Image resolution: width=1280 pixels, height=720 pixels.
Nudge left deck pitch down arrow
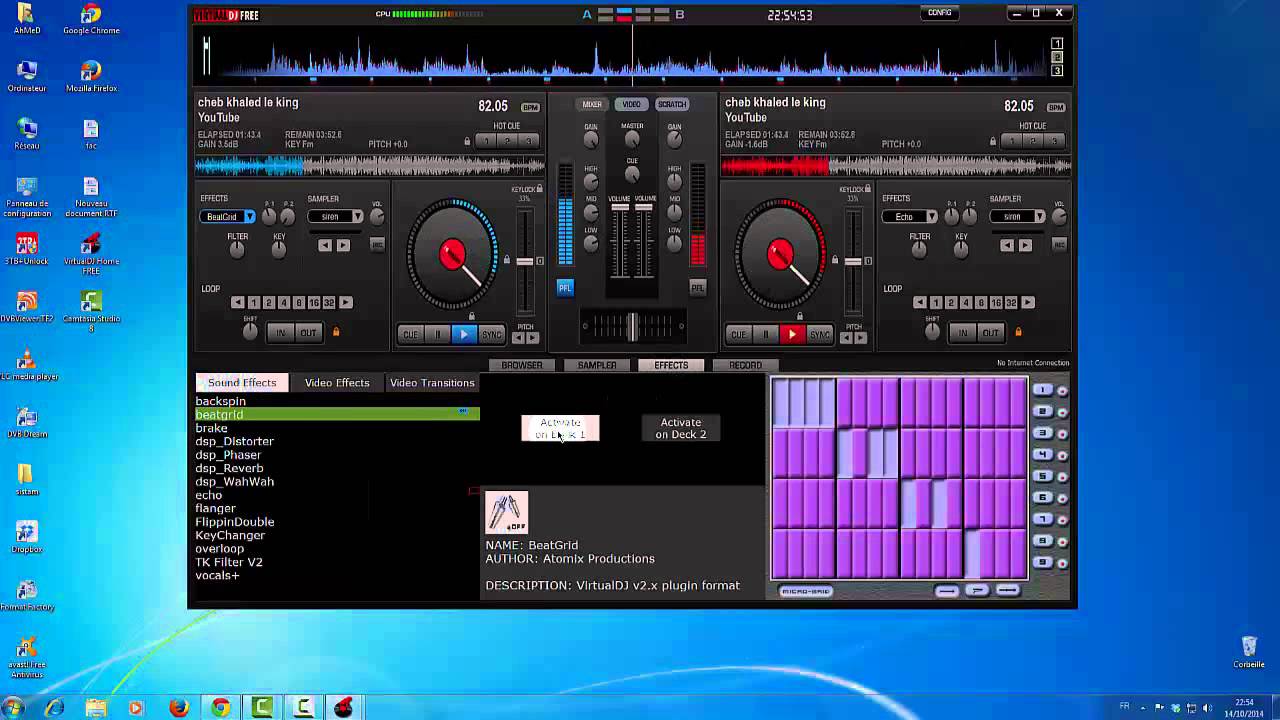tap(518, 338)
